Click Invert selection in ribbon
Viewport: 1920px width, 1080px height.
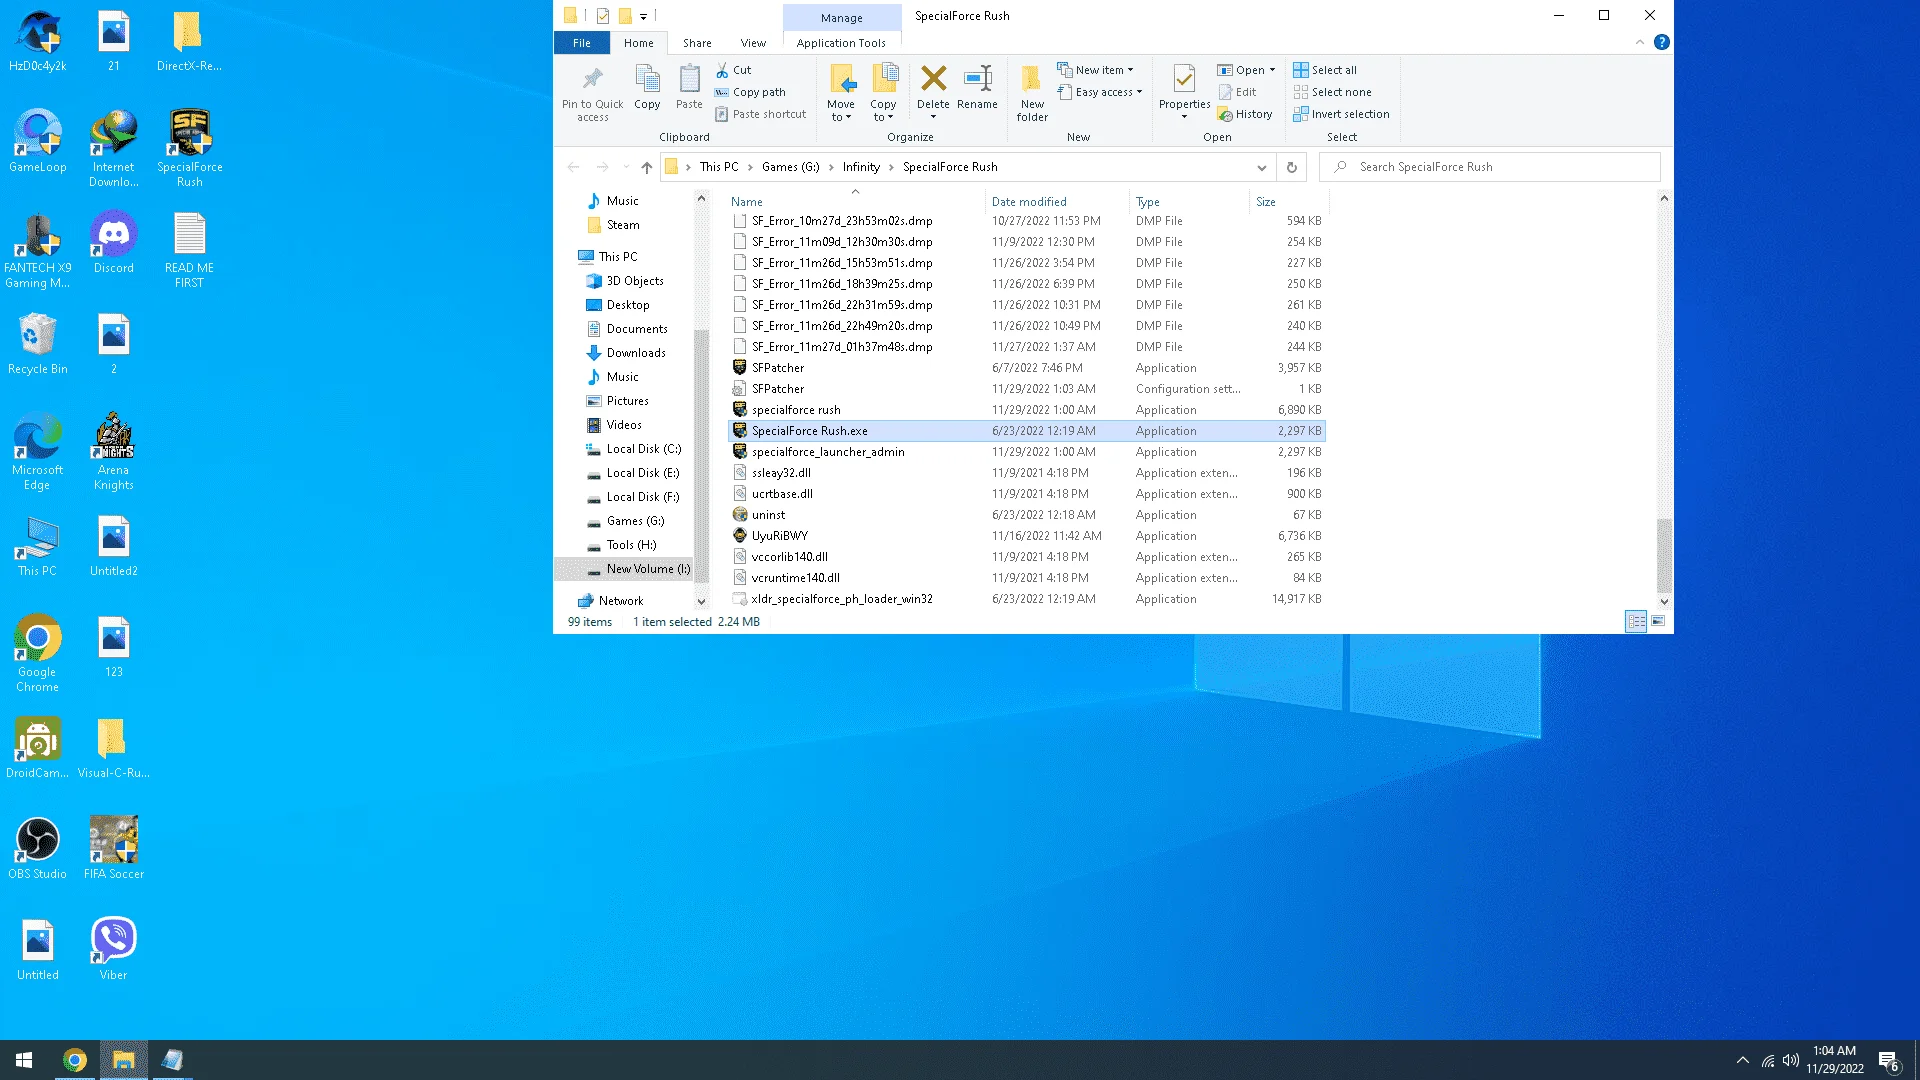(1341, 114)
